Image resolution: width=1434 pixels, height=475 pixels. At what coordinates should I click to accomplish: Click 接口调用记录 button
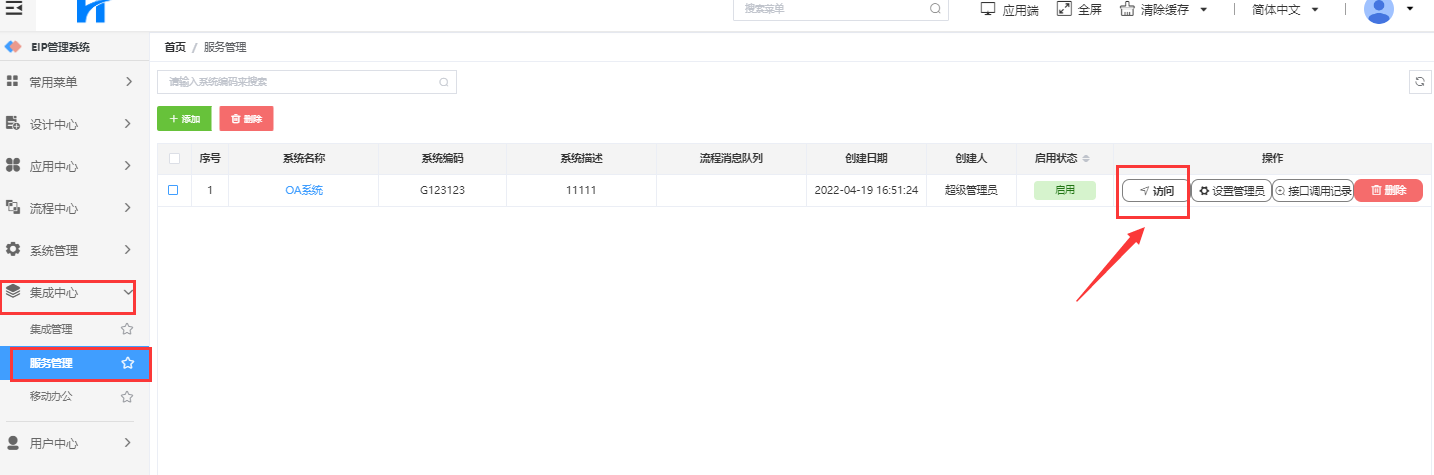click(1313, 190)
